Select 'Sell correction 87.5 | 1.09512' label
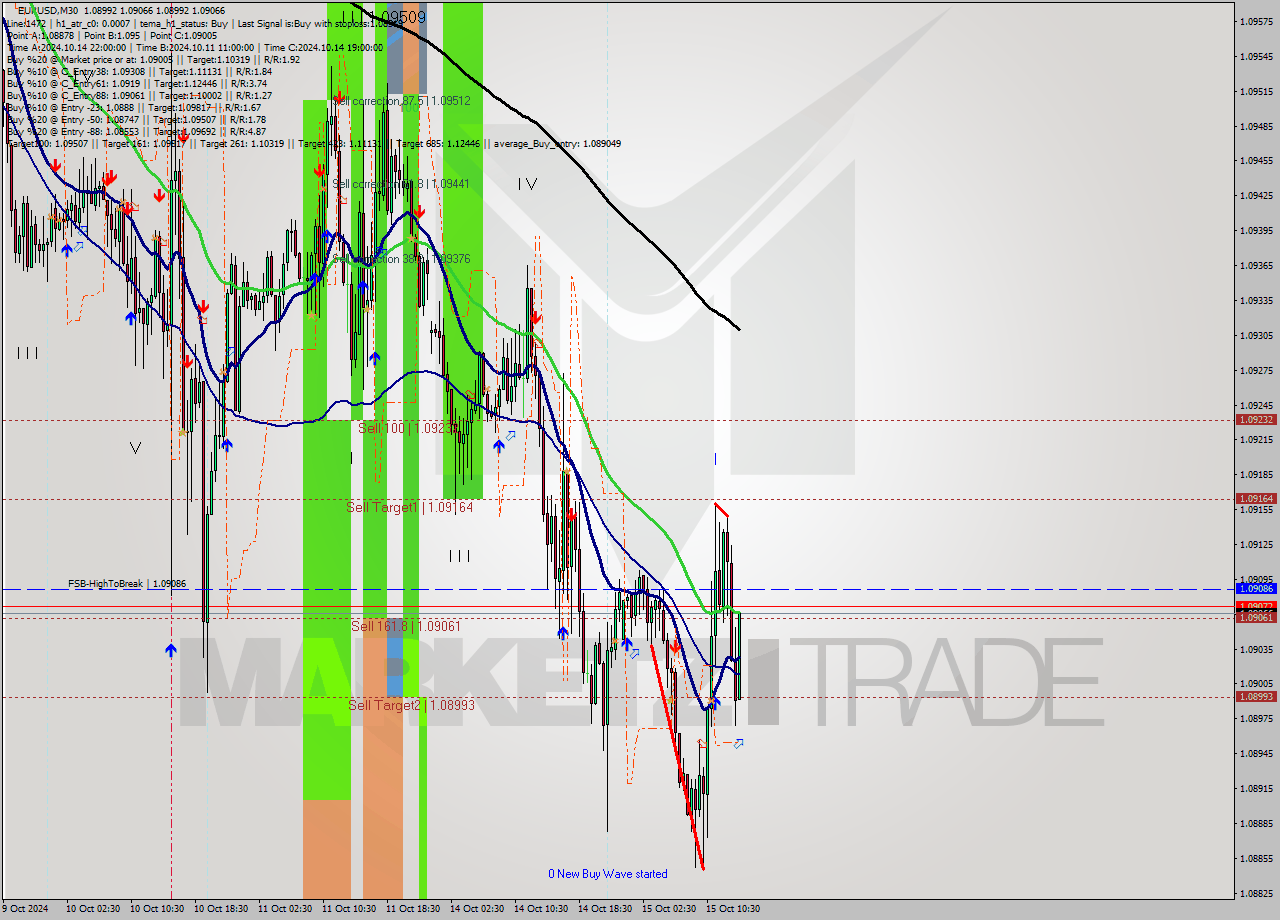This screenshot has height=920, width=1280. [401, 101]
